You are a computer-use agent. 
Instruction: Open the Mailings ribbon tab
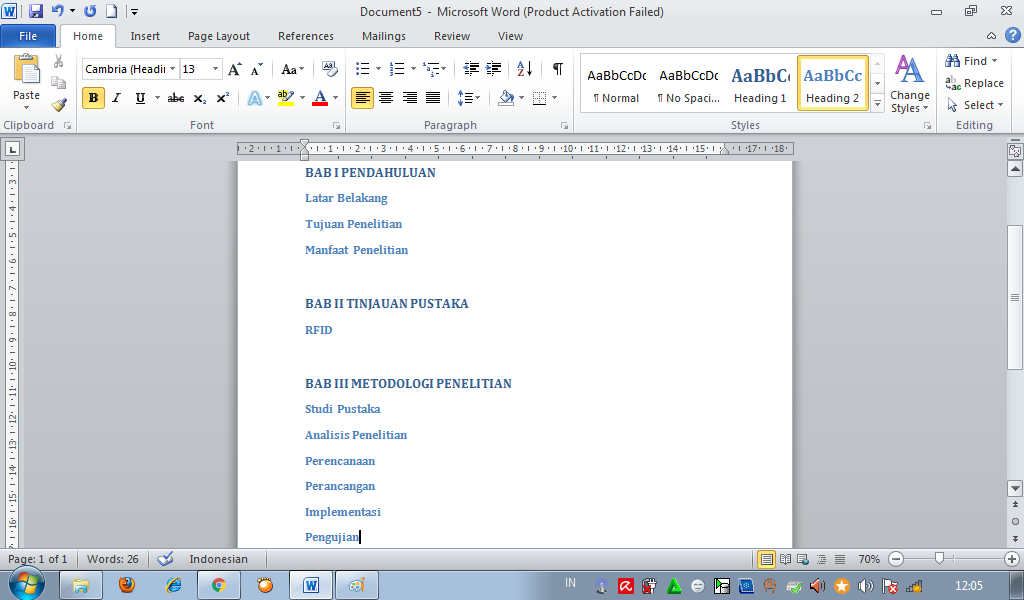click(383, 36)
